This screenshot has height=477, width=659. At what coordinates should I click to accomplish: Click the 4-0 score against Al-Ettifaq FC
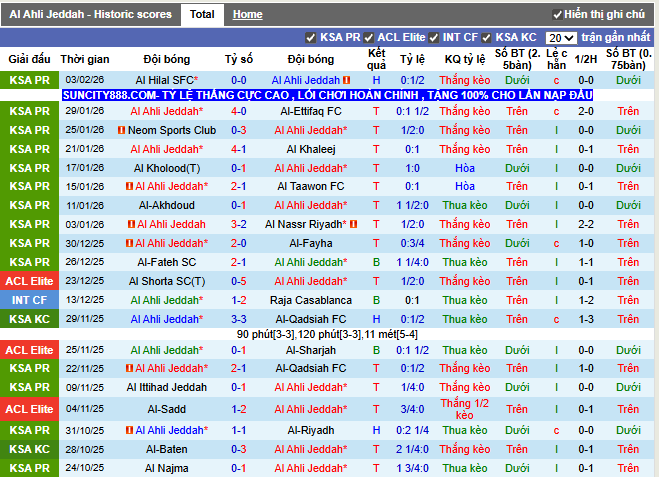(239, 111)
